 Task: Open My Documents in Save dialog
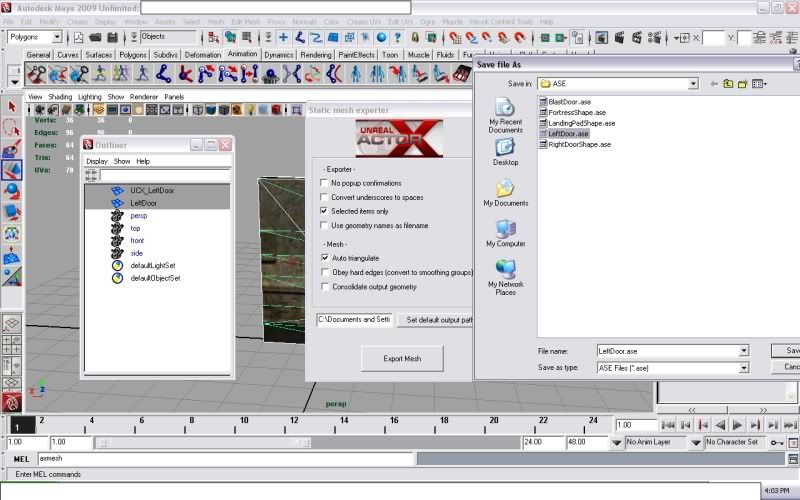(x=505, y=192)
